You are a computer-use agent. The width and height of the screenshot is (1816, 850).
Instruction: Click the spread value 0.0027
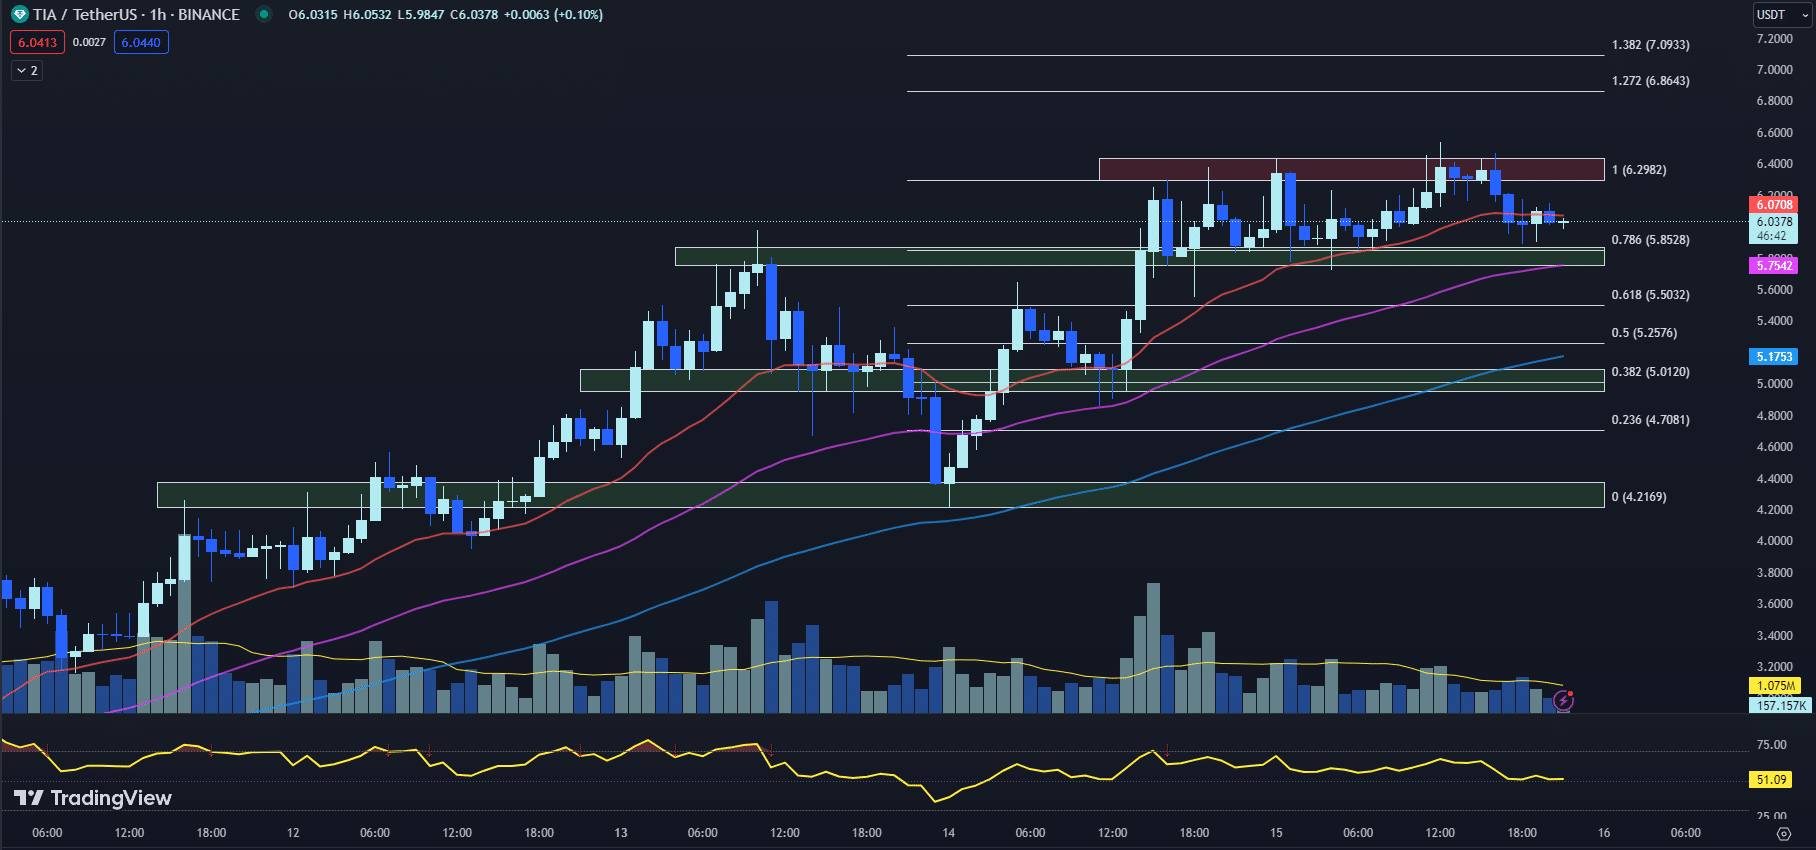(x=89, y=42)
